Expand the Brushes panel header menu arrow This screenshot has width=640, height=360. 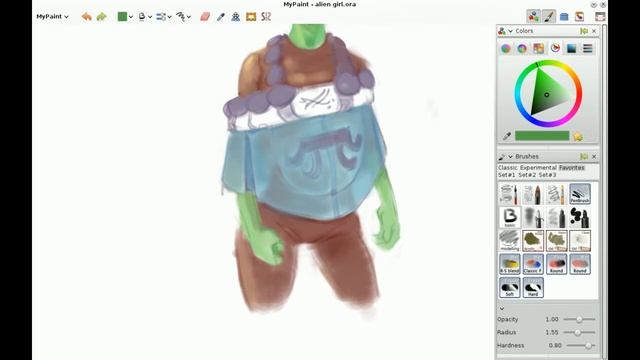tap(510, 157)
